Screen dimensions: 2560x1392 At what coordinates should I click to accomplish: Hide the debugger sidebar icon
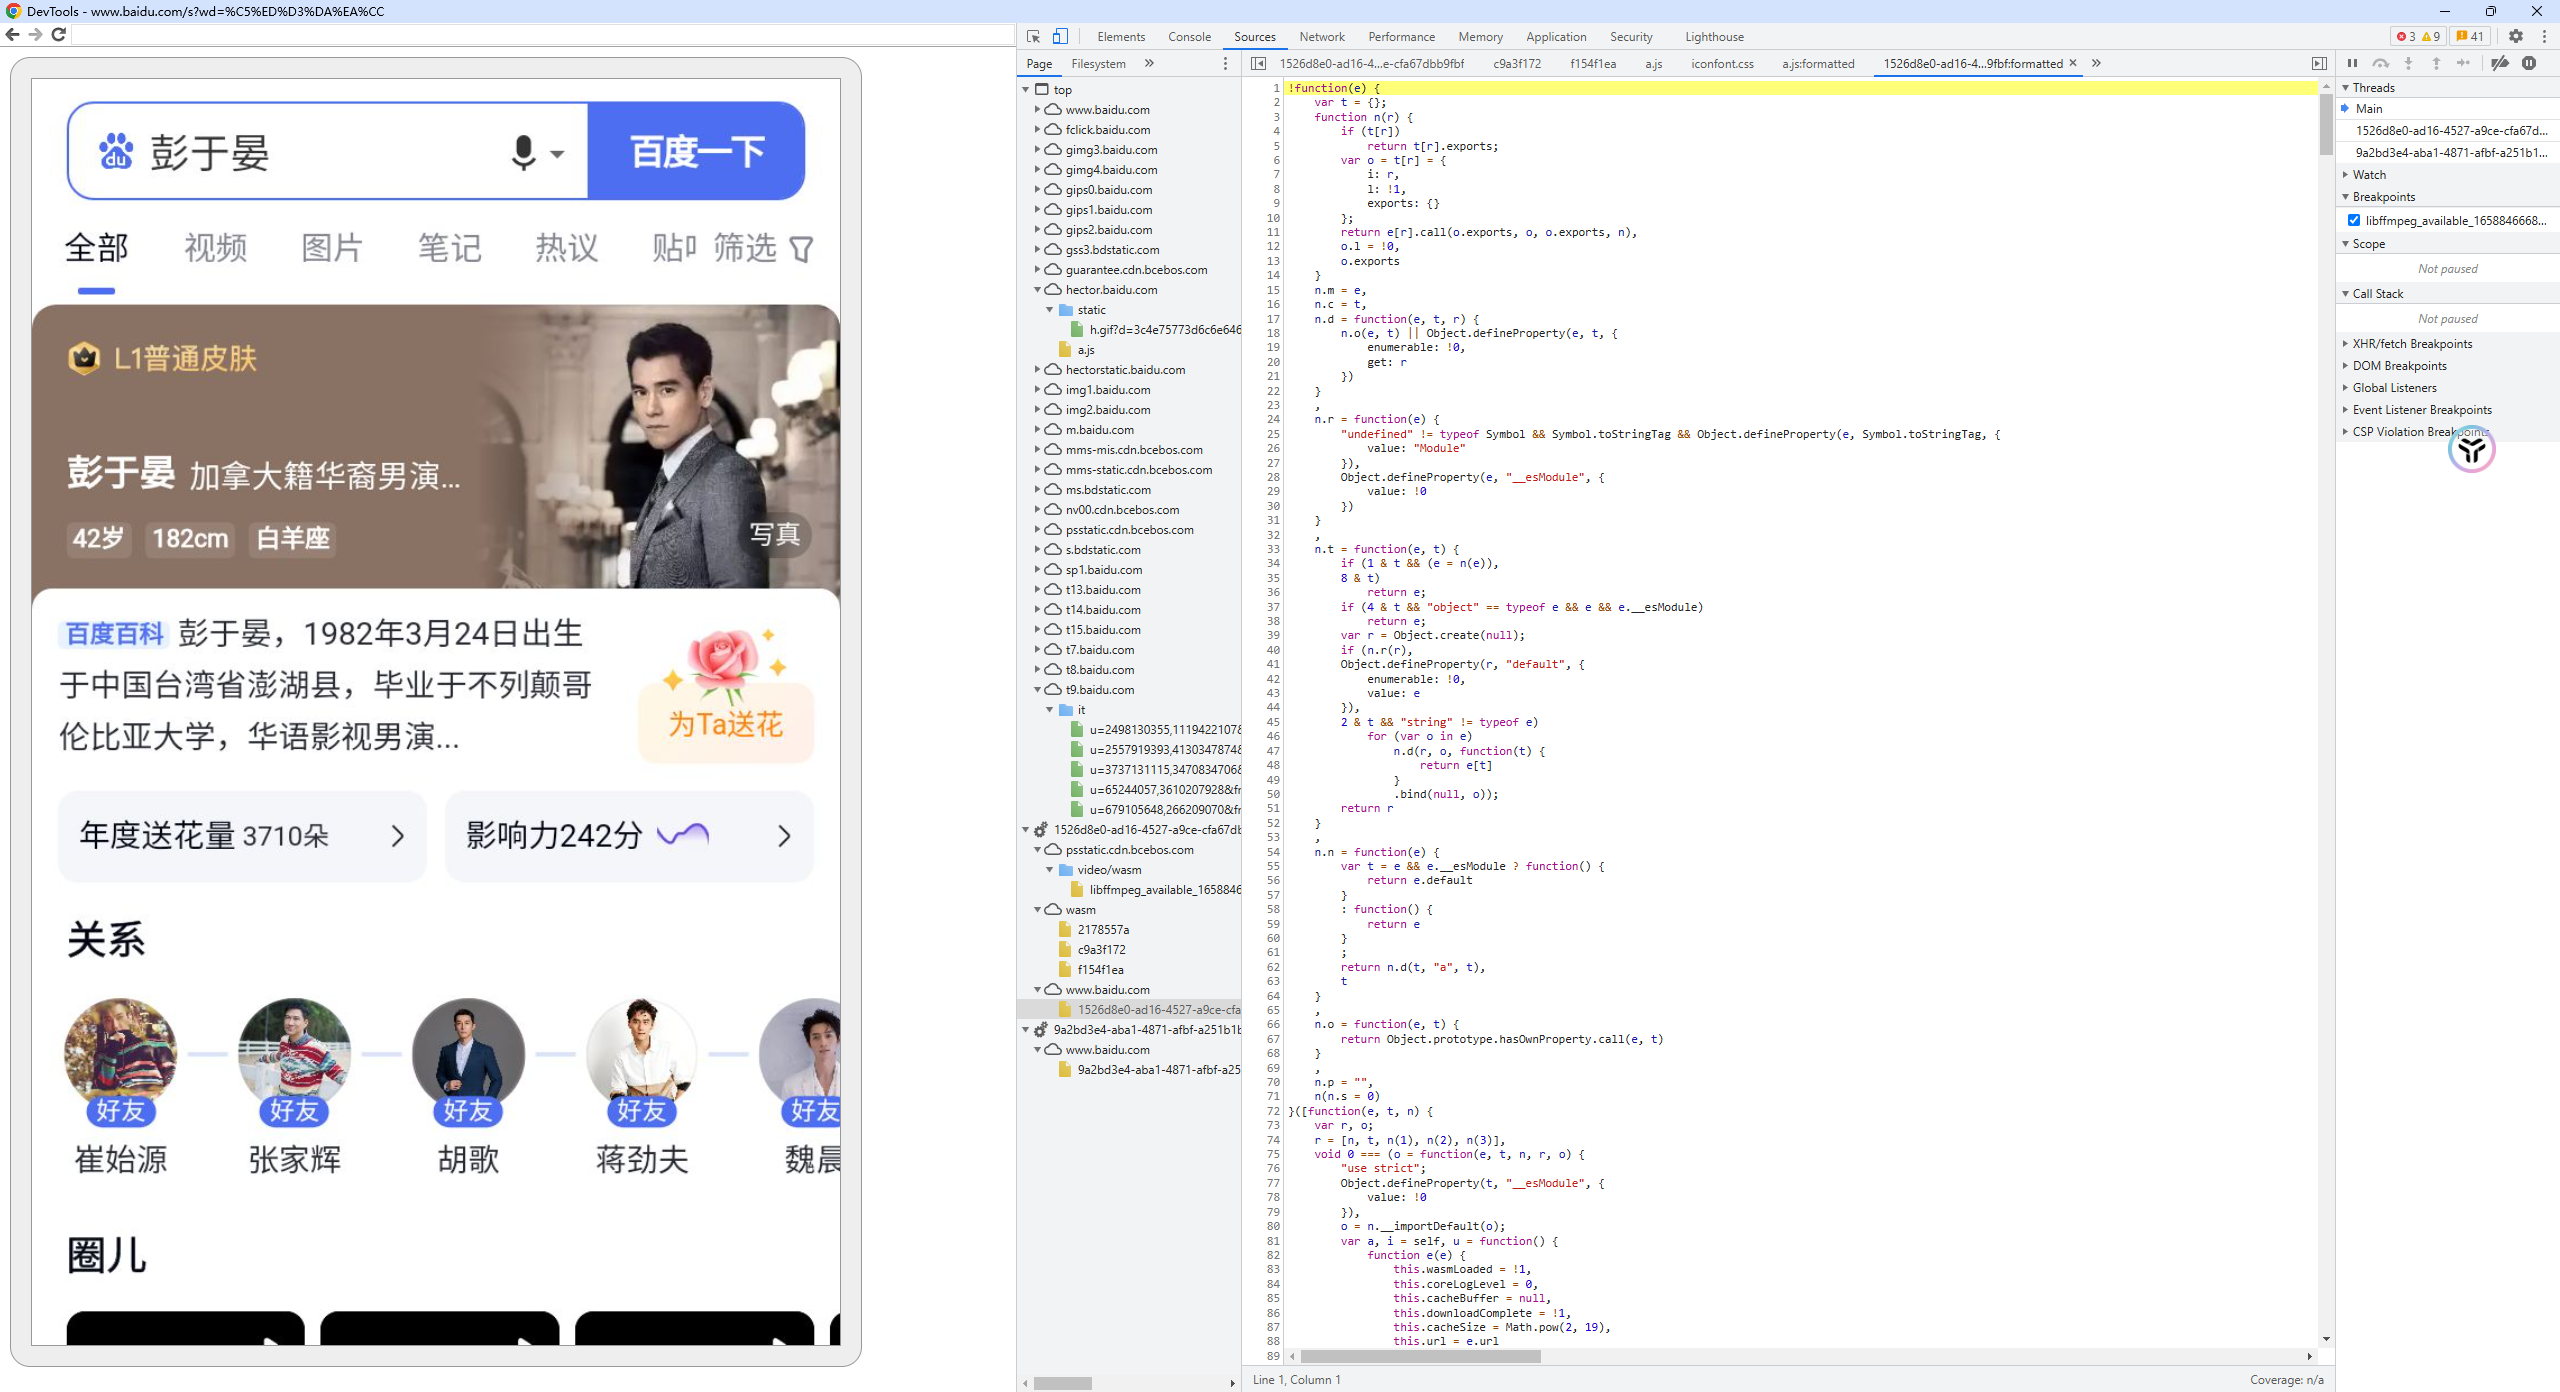point(2319,63)
